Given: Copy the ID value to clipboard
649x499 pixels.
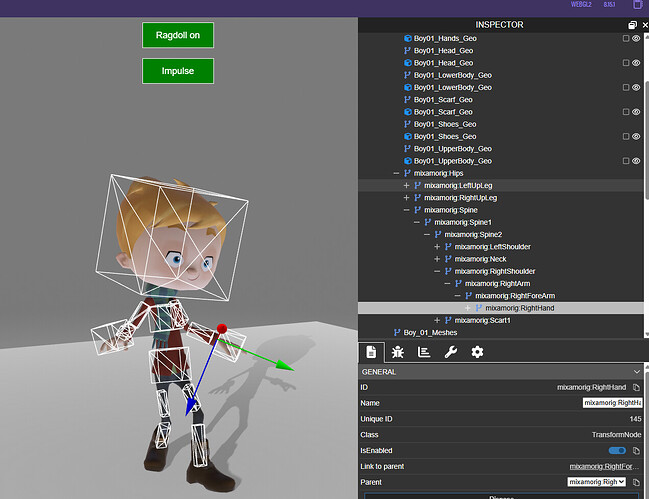Looking at the screenshot, I should pyautogui.click(x=636, y=388).
